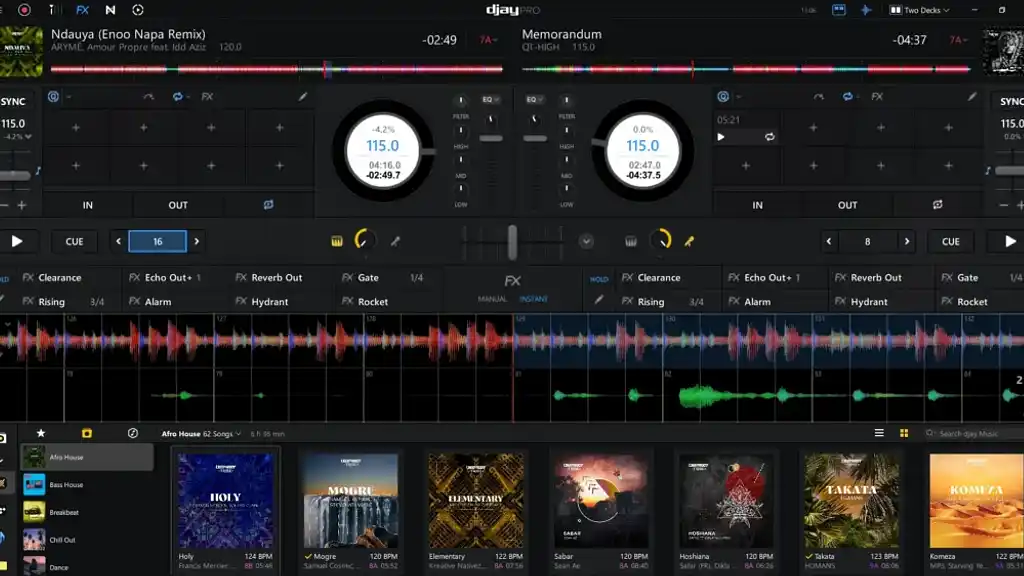Click the Search djay Music field
The image size is (1024, 576).
pyautogui.click(x=973, y=434)
